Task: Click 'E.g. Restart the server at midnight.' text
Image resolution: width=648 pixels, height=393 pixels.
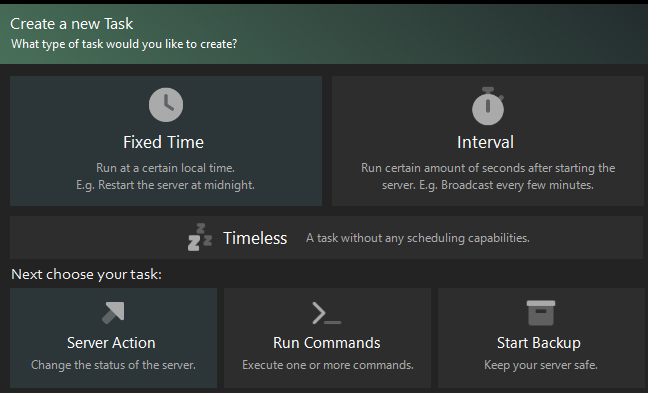Action: (x=165, y=185)
